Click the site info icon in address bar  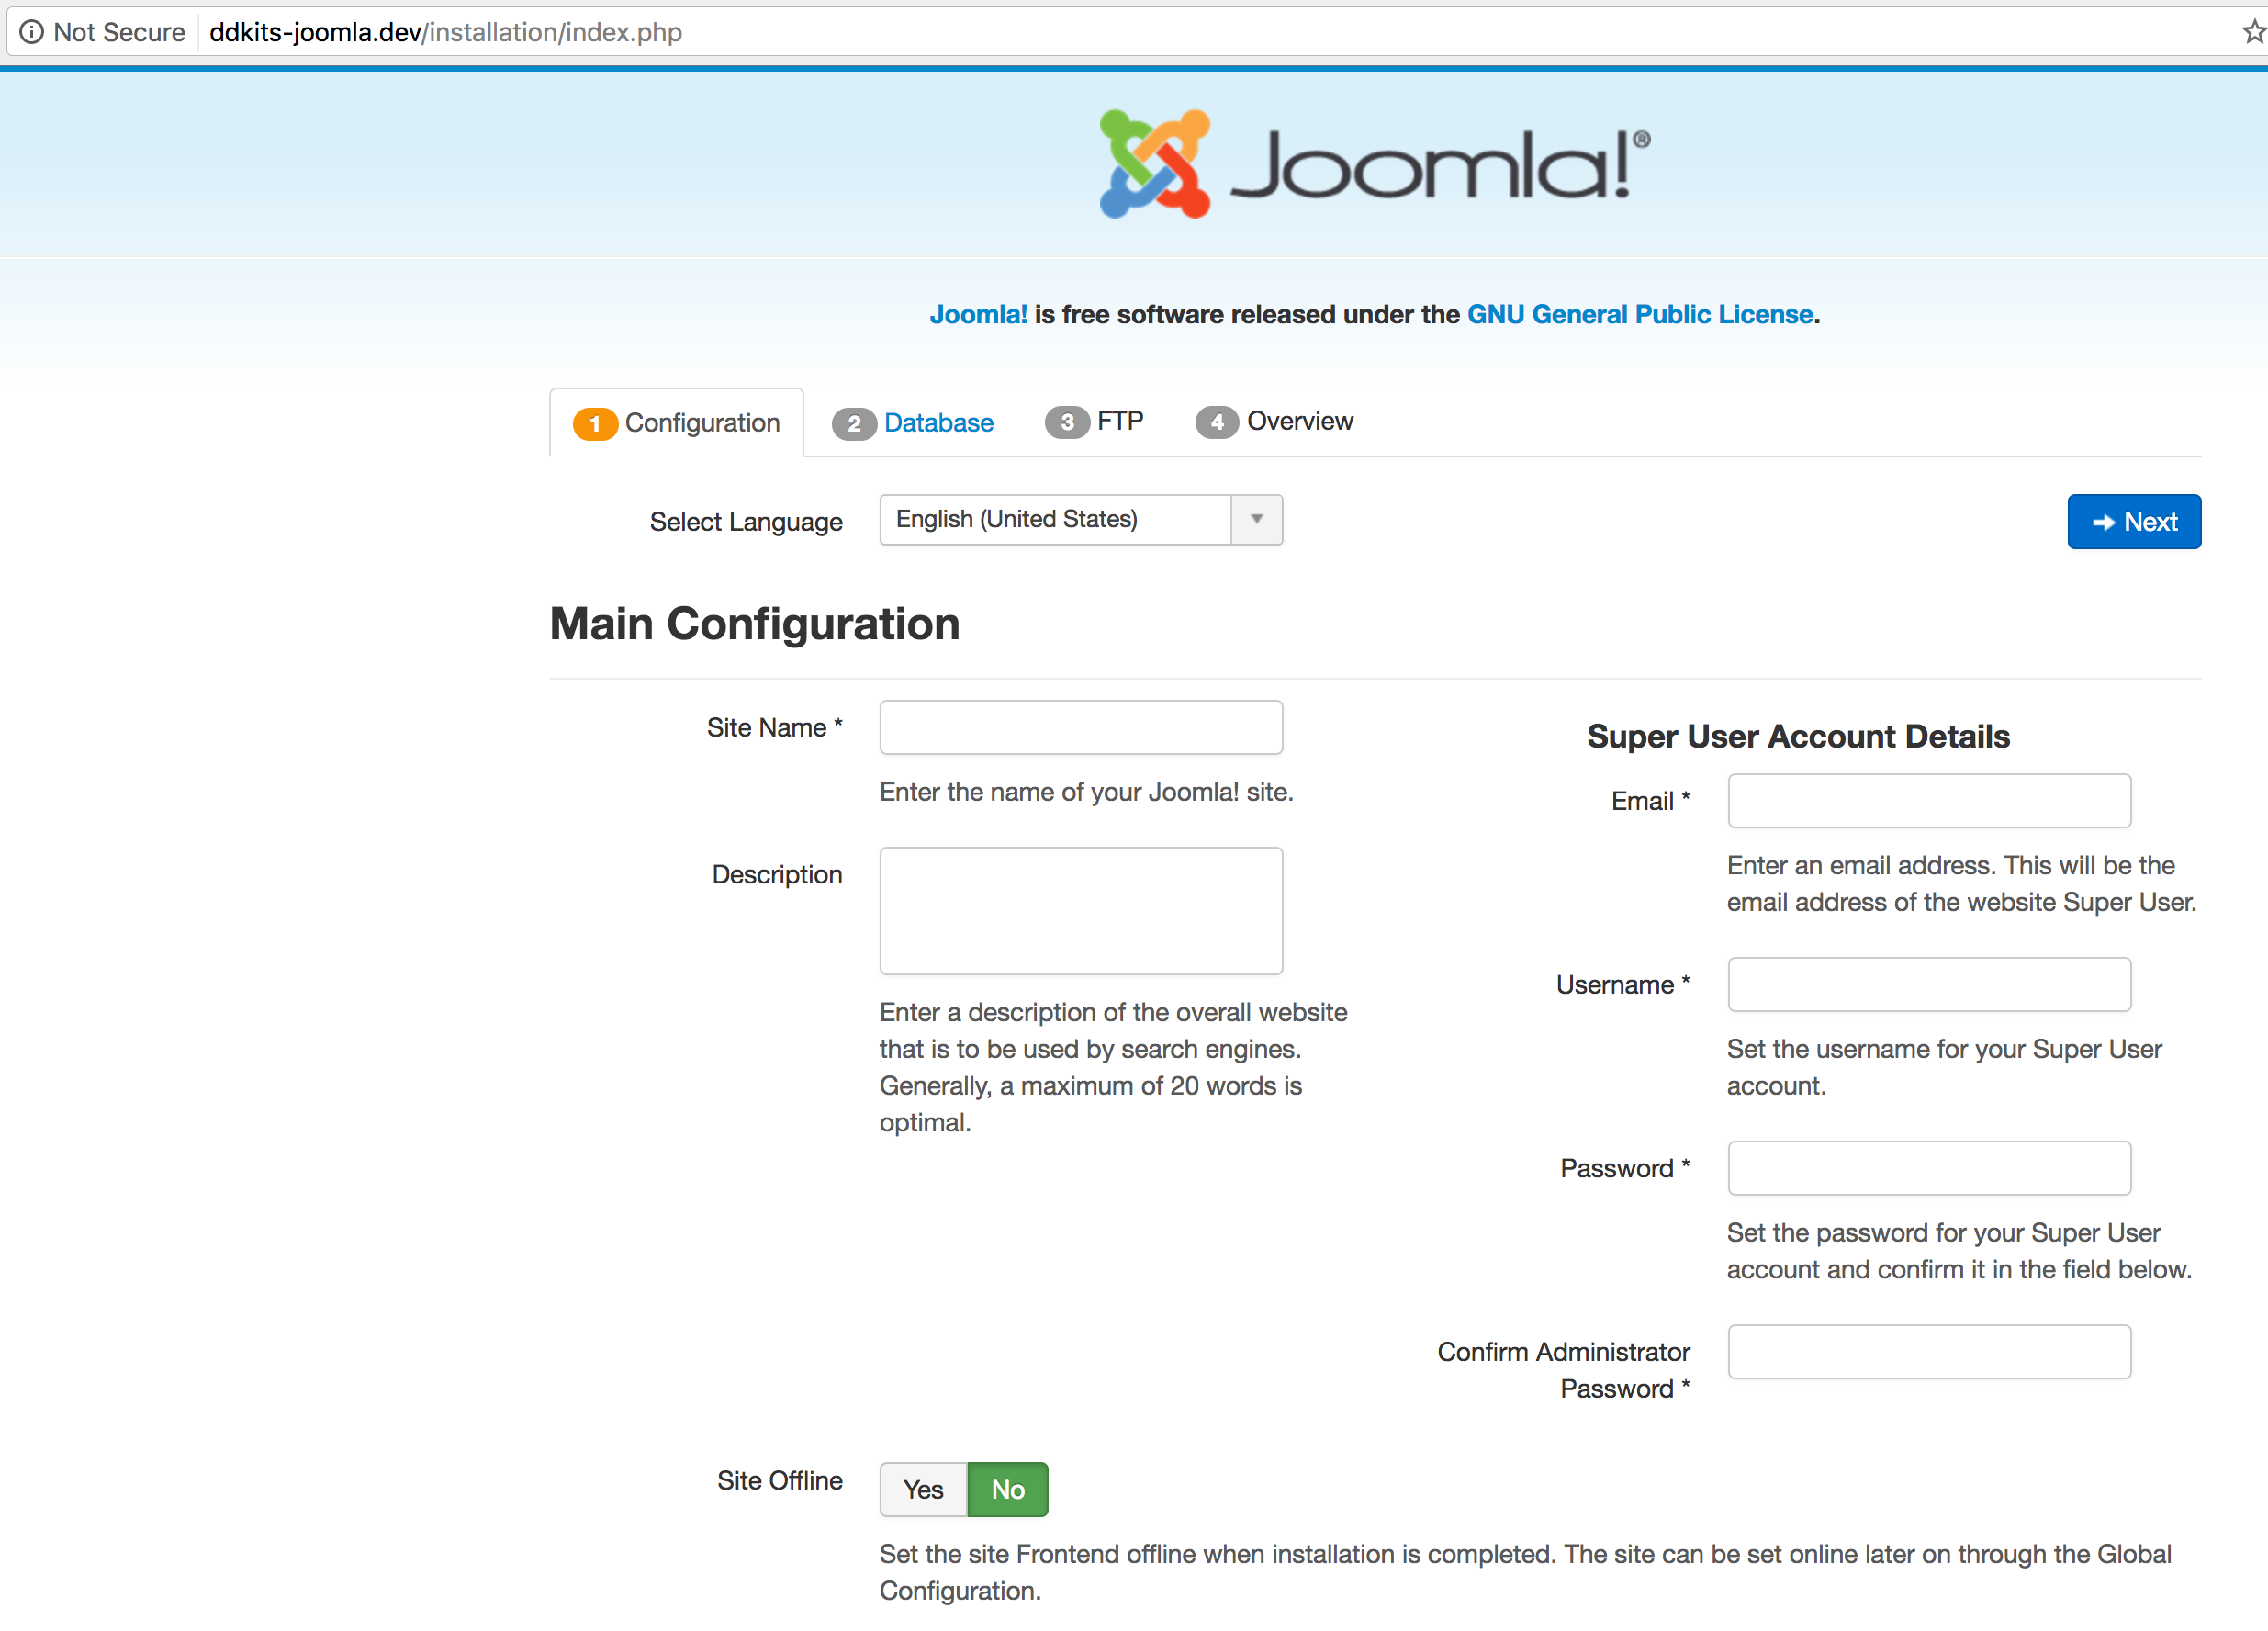pyautogui.click(x=31, y=32)
